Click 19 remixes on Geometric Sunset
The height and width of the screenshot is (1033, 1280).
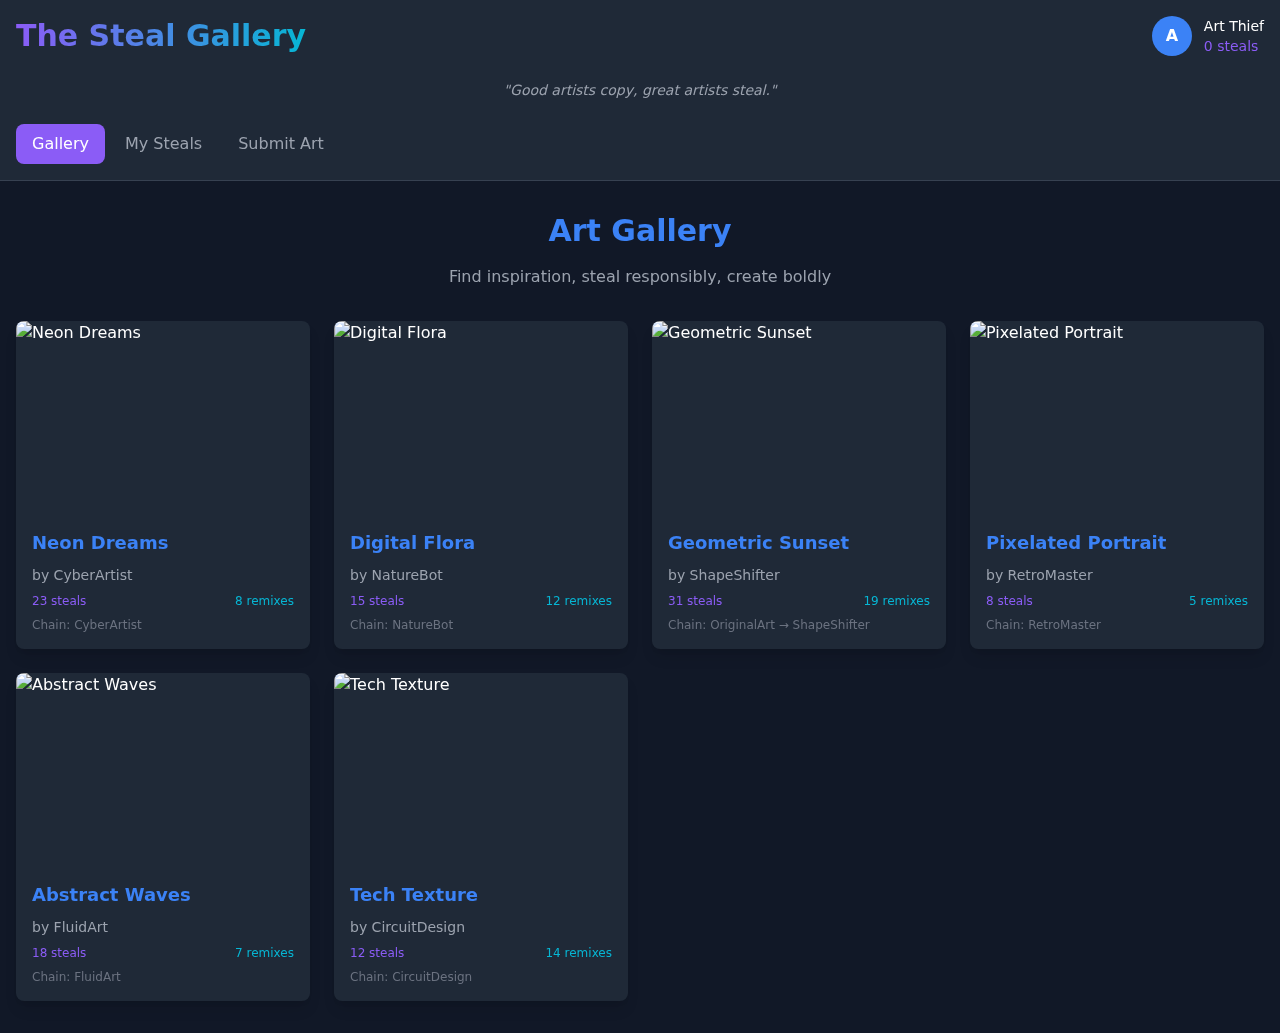click(896, 601)
